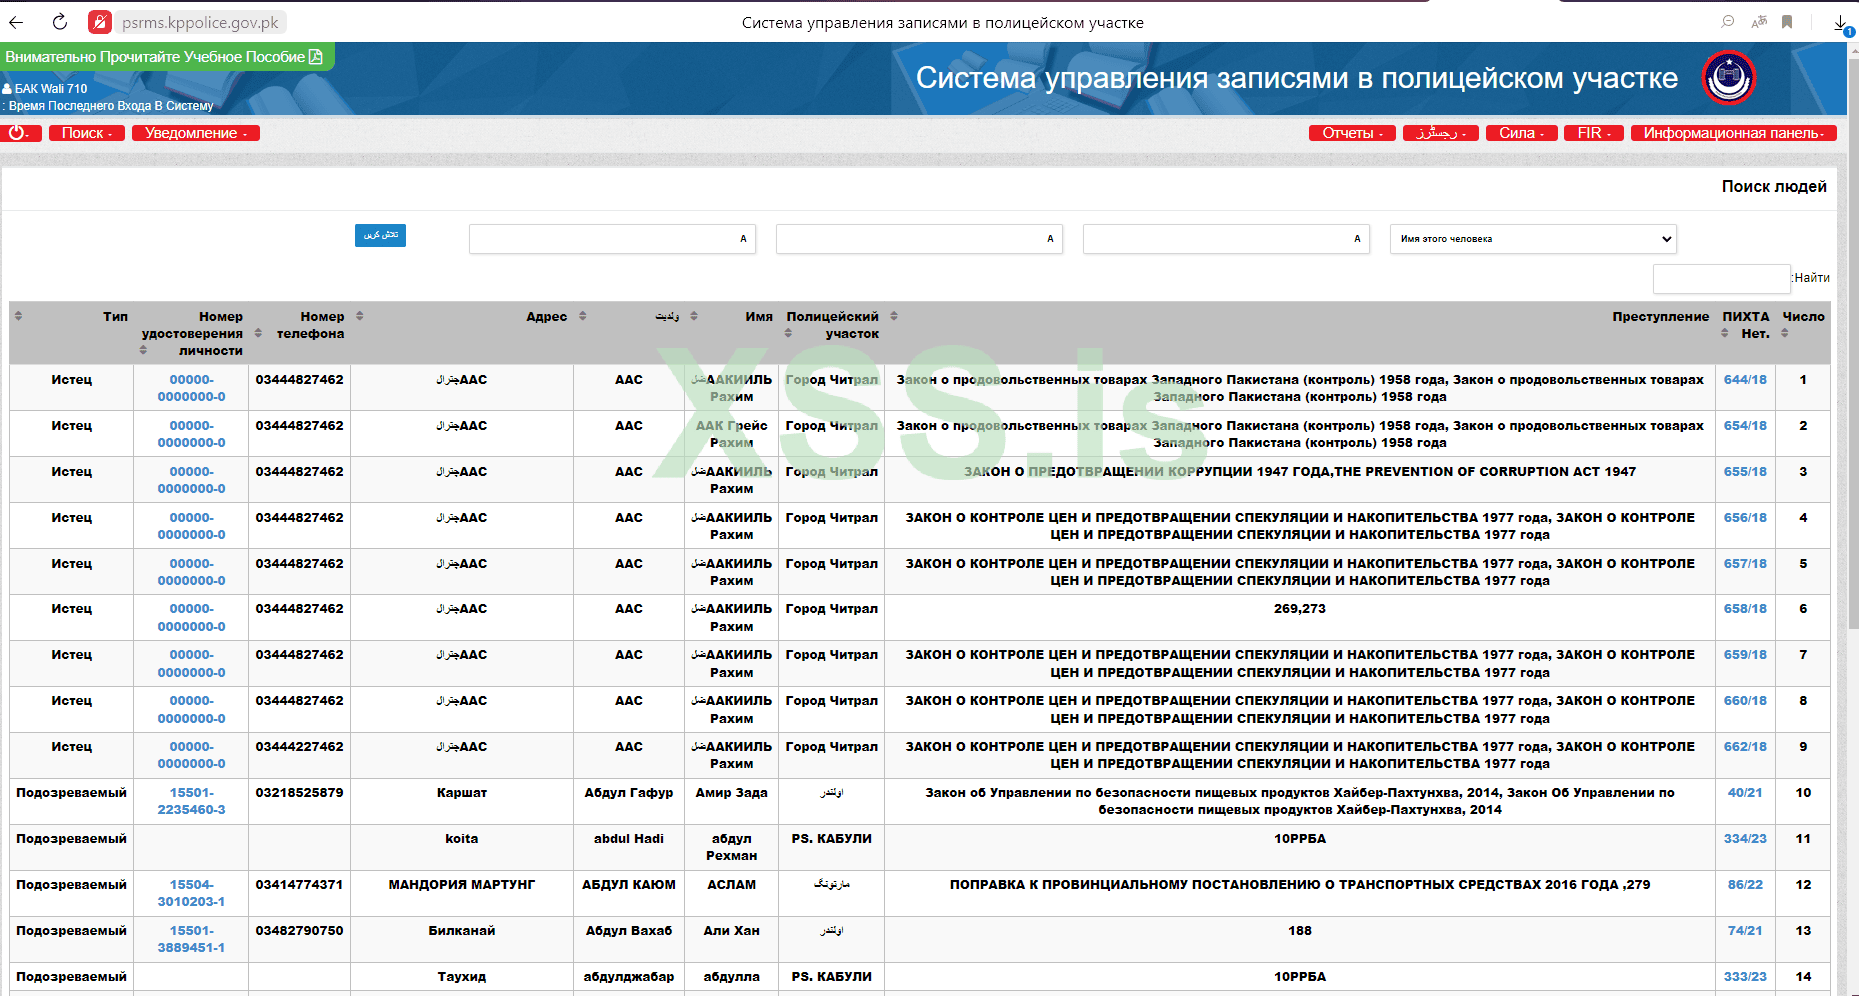This screenshot has height=996, width=1859.
Task: Sort by Полицейский участок column
Action: [788, 333]
